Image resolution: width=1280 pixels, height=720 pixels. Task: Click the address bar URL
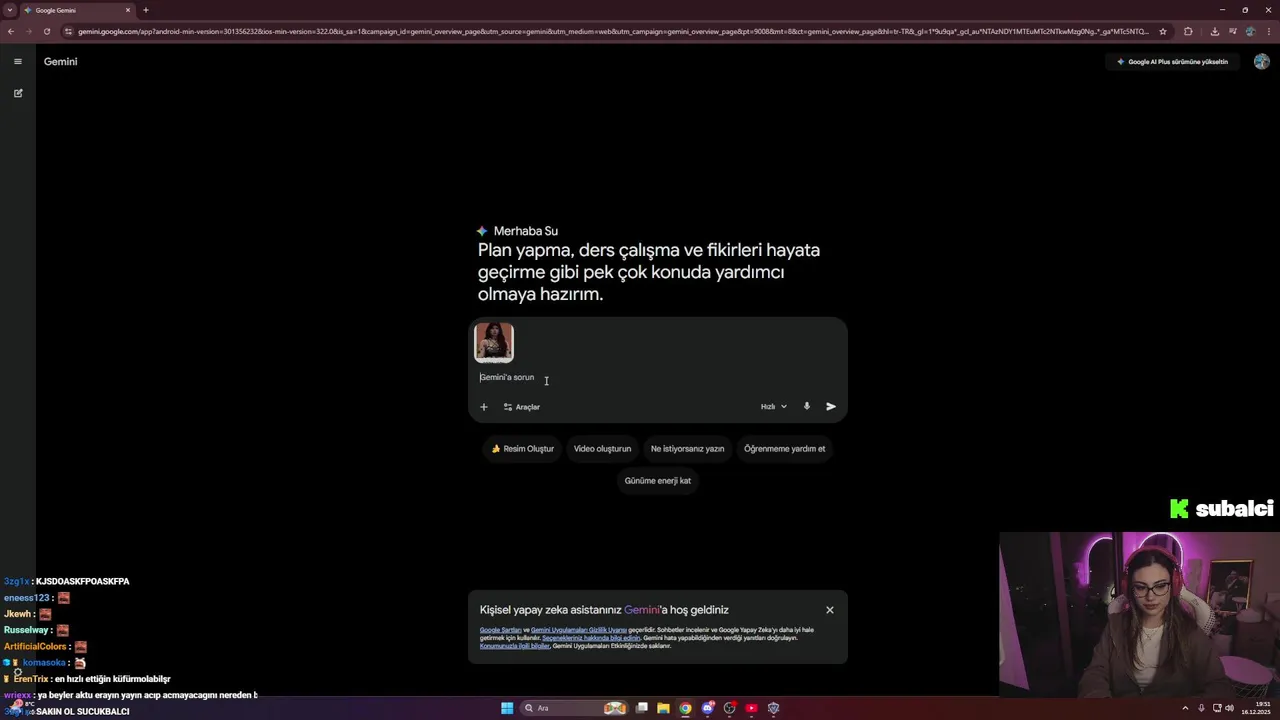click(612, 31)
